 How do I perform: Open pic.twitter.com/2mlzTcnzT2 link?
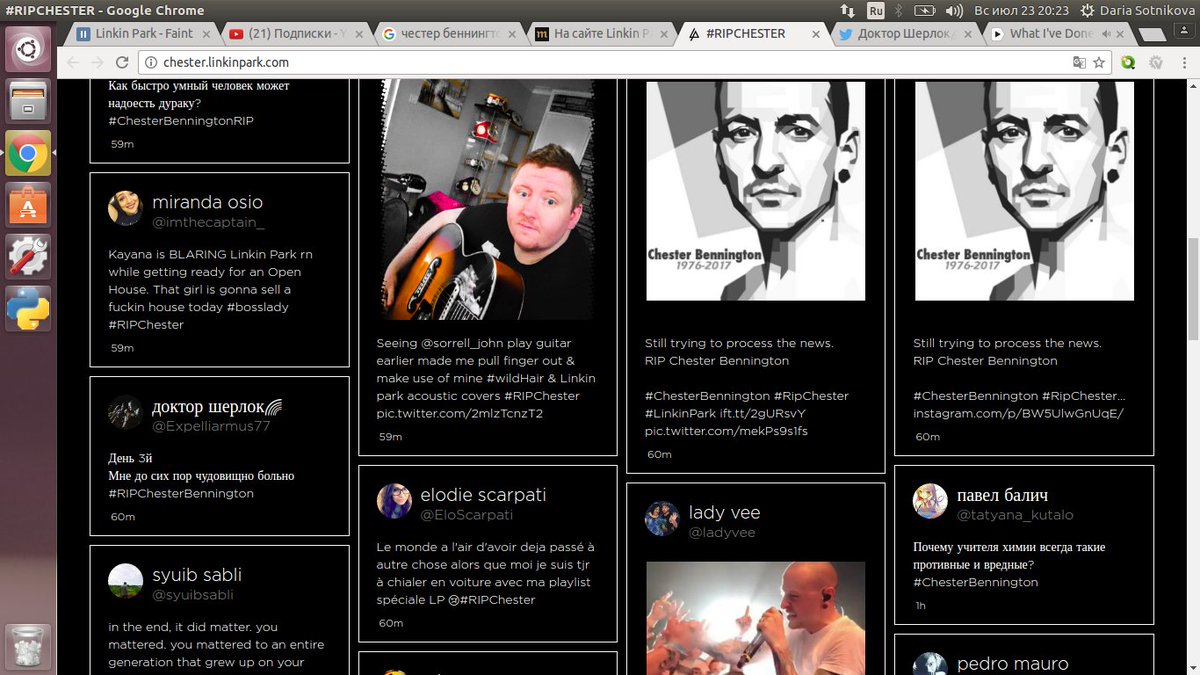460,413
